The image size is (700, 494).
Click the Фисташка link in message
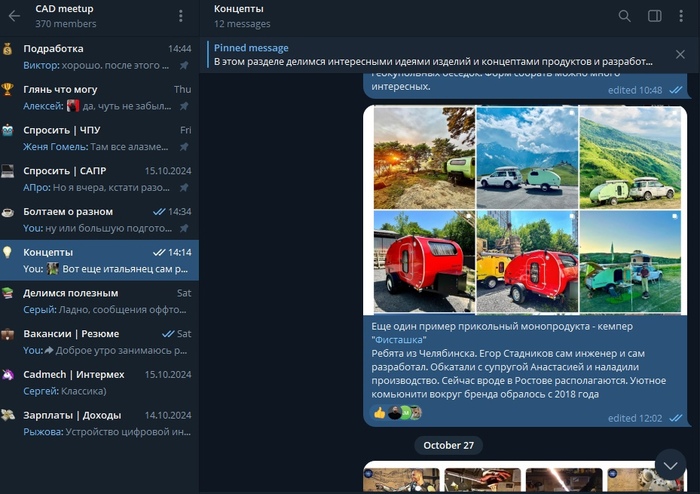tap(400, 341)
